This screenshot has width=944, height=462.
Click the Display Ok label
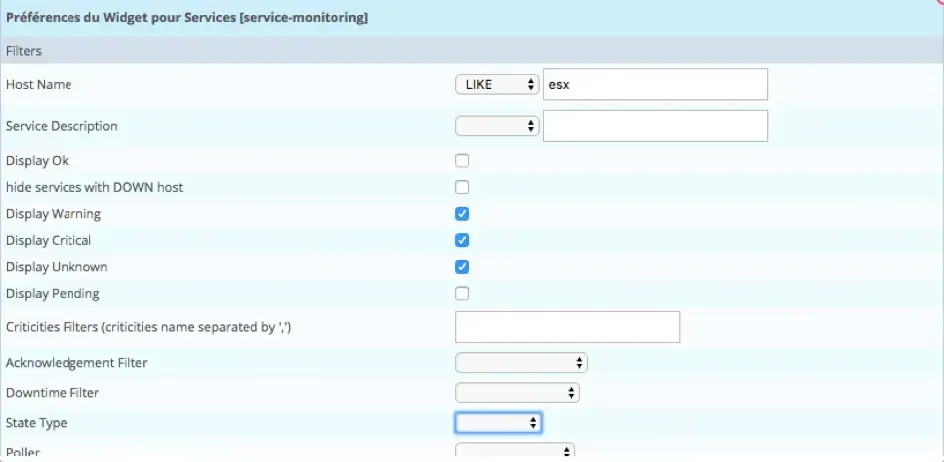coord(37,161)
